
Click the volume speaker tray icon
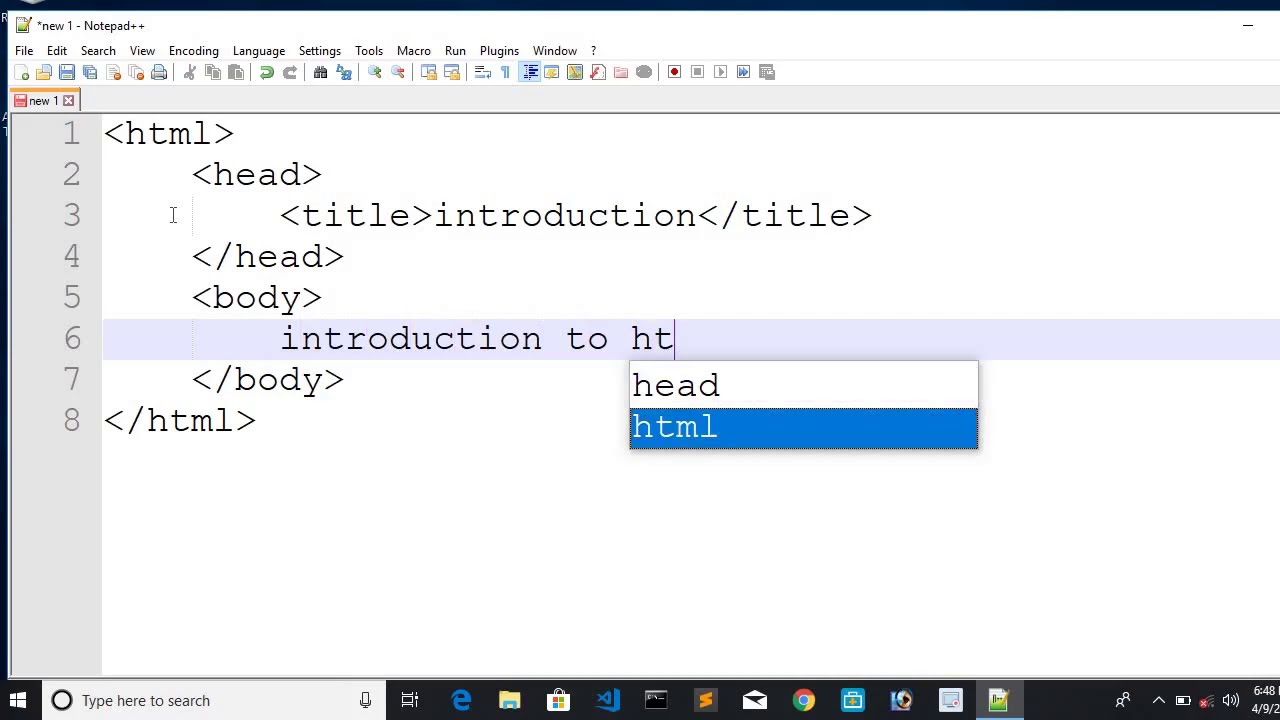pyautogui.click(x=1231, y=700)
